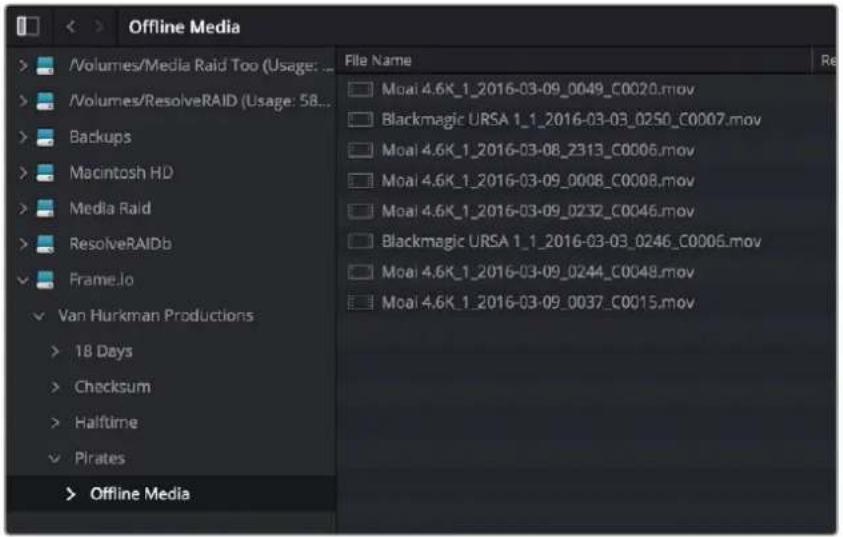Screen dimensions: 843x537
Task: Click clip icon for URSA 0250_C0007.mov
Action: click(x=360, y=119)
